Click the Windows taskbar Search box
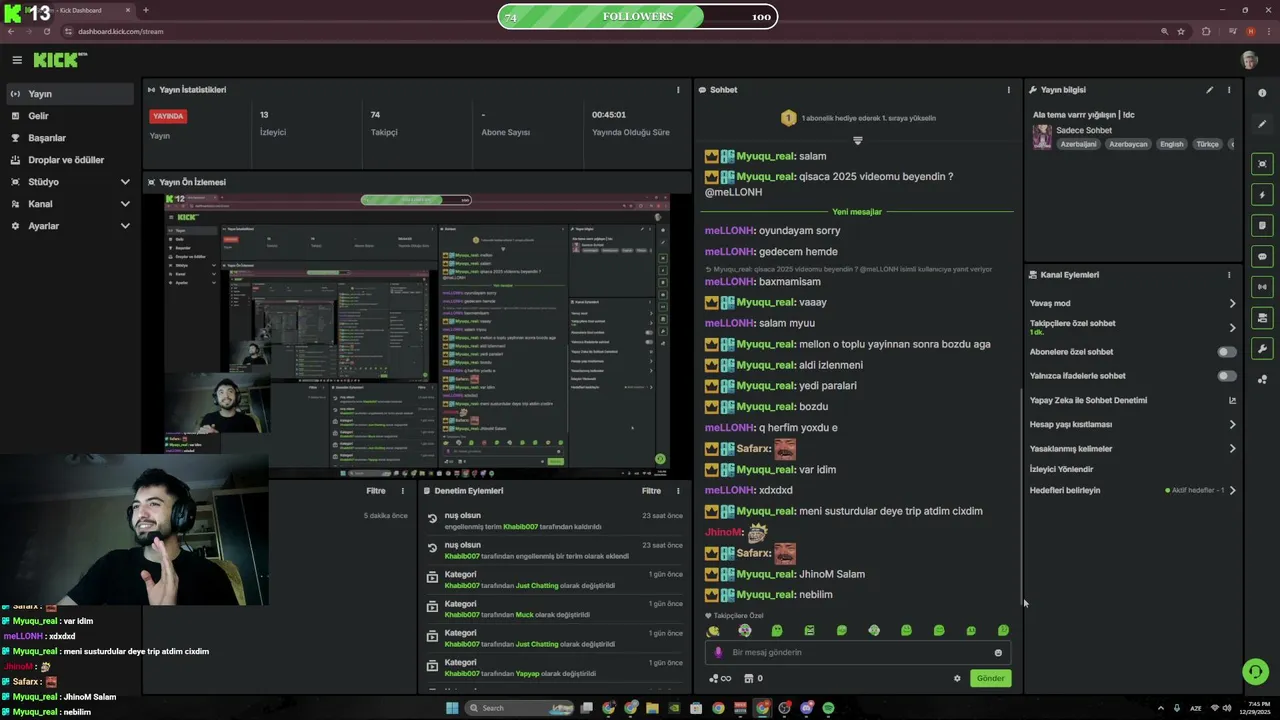 pyautogui.click(x=520, y=708)
